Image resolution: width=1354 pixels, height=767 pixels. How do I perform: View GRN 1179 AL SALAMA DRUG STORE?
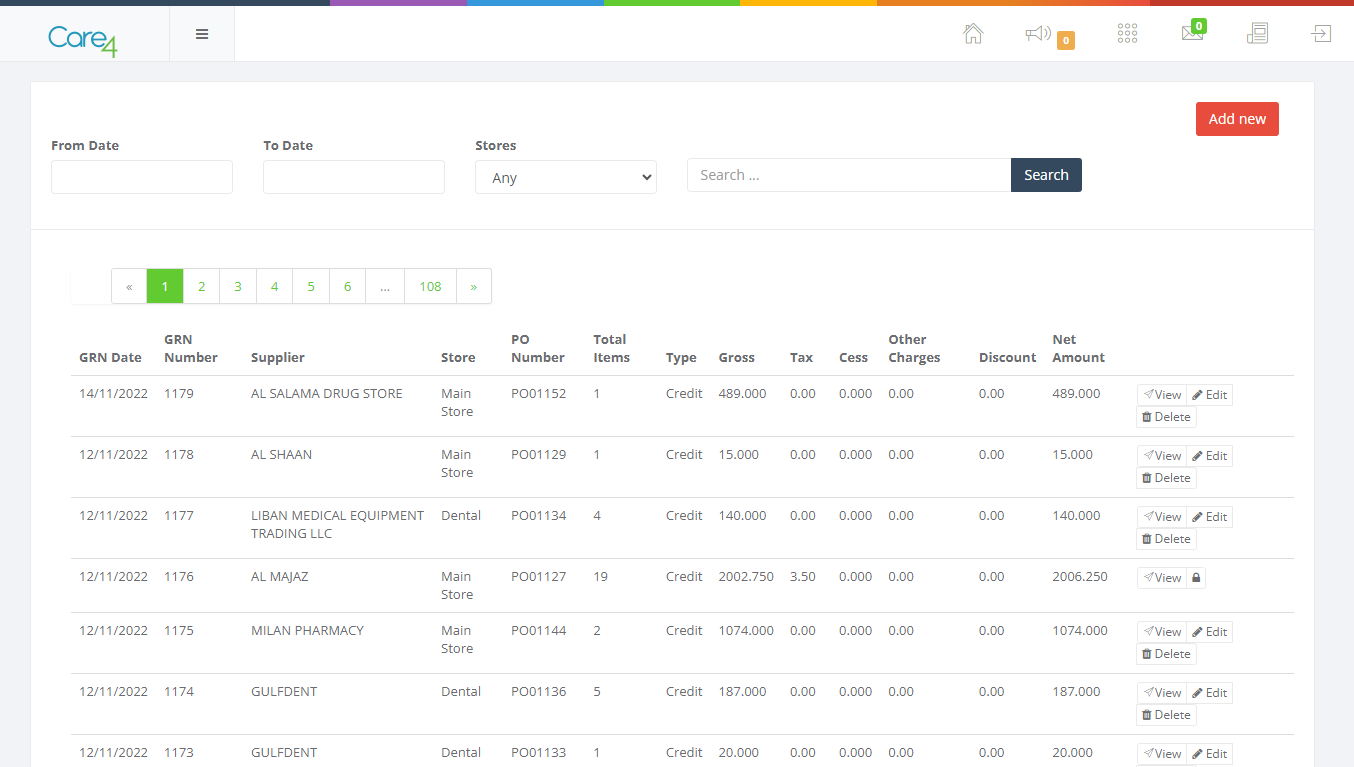(1162, 395)
